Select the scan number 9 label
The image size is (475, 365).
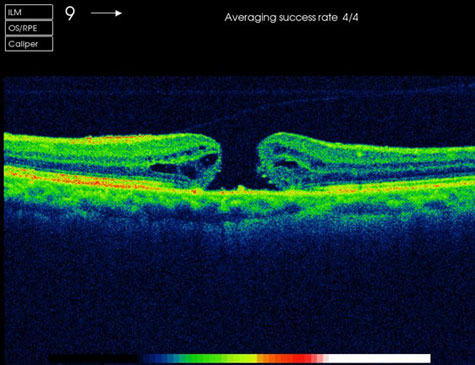pos(70,14)
